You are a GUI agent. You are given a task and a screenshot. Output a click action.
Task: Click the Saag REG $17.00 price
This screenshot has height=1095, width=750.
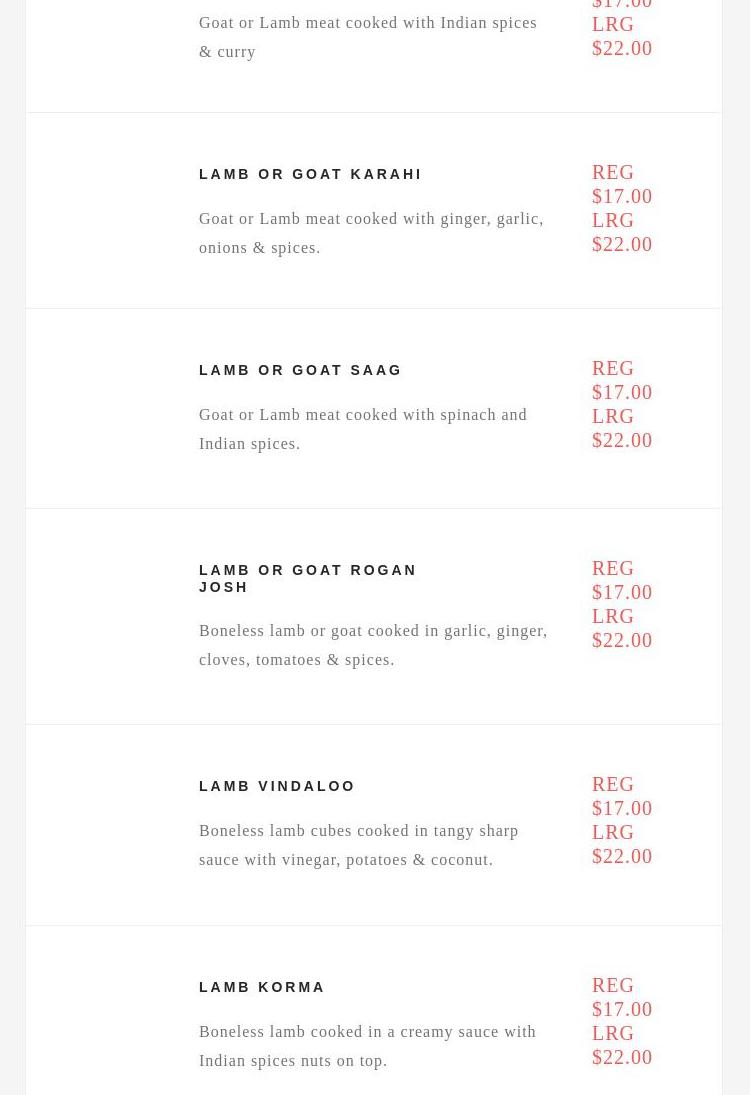(621, 380)
